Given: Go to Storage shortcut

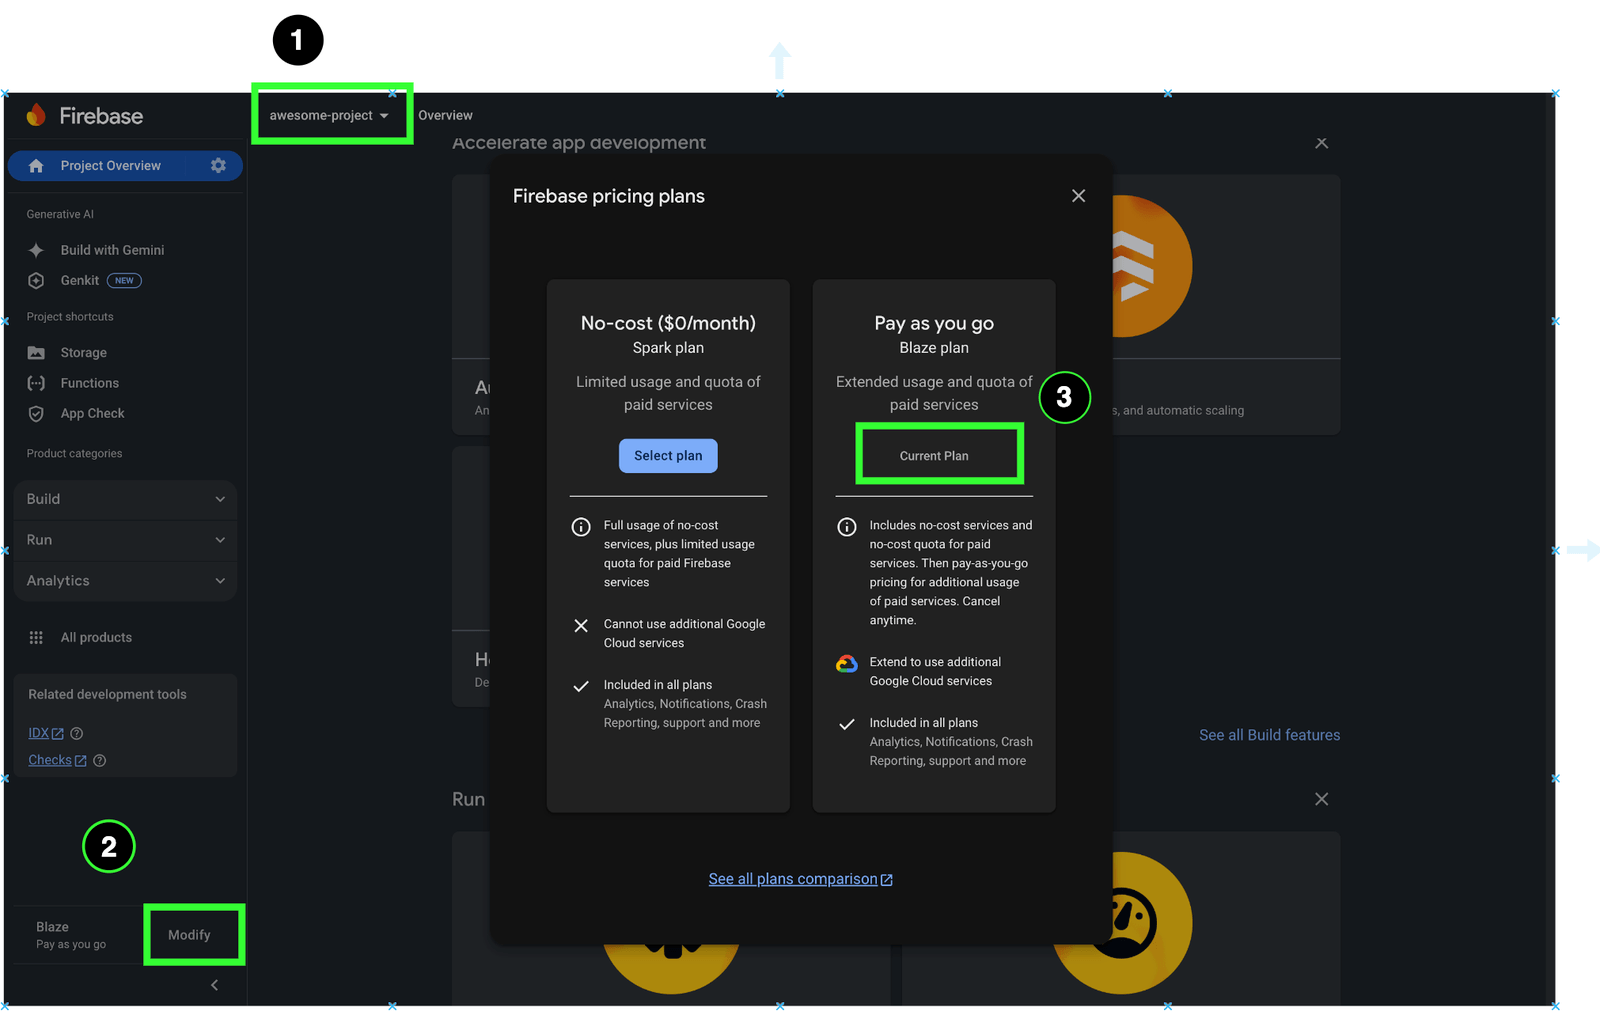Looking at the screenshot, I should pyautogui.click(x=83, y=353).
